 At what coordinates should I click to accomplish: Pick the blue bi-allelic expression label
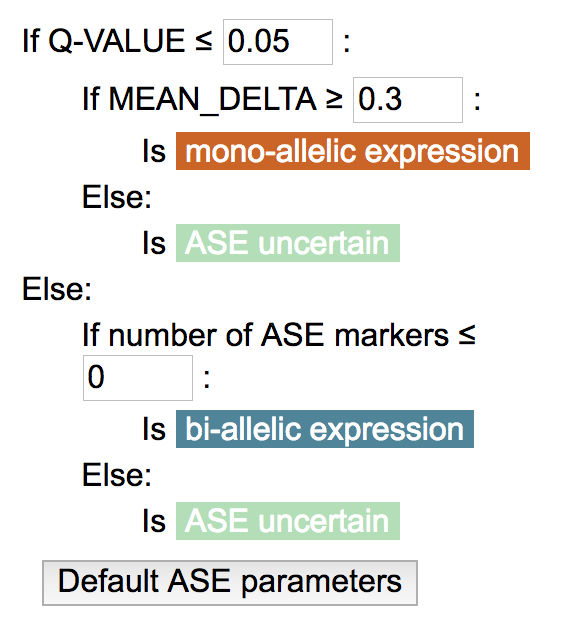pos(325,429)
